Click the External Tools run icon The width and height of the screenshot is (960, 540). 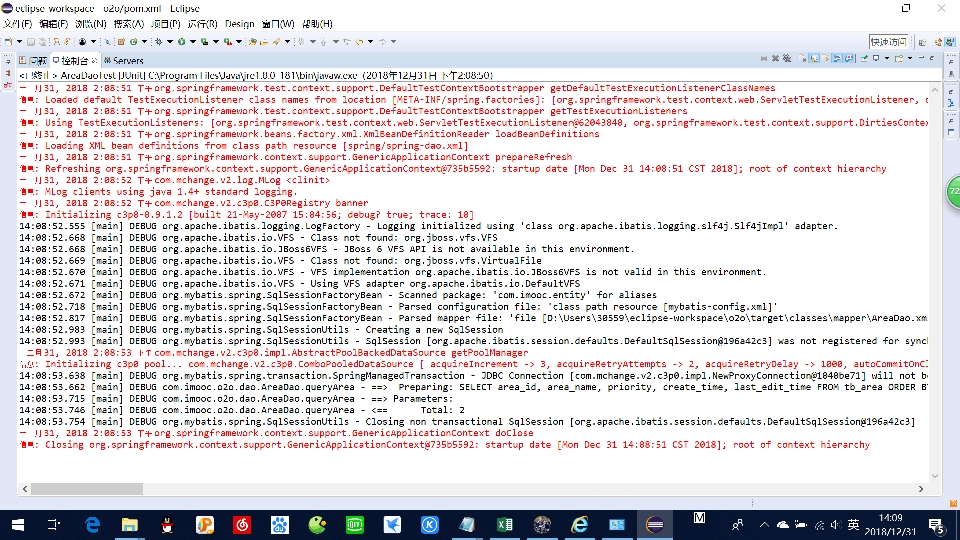point(227,42)
